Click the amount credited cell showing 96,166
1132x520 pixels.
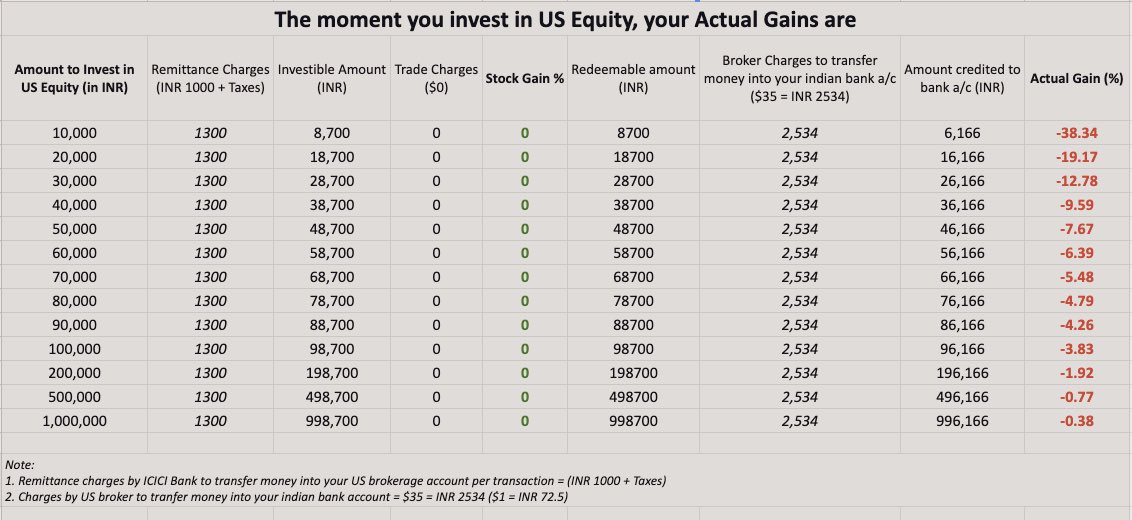click(962, 349)
